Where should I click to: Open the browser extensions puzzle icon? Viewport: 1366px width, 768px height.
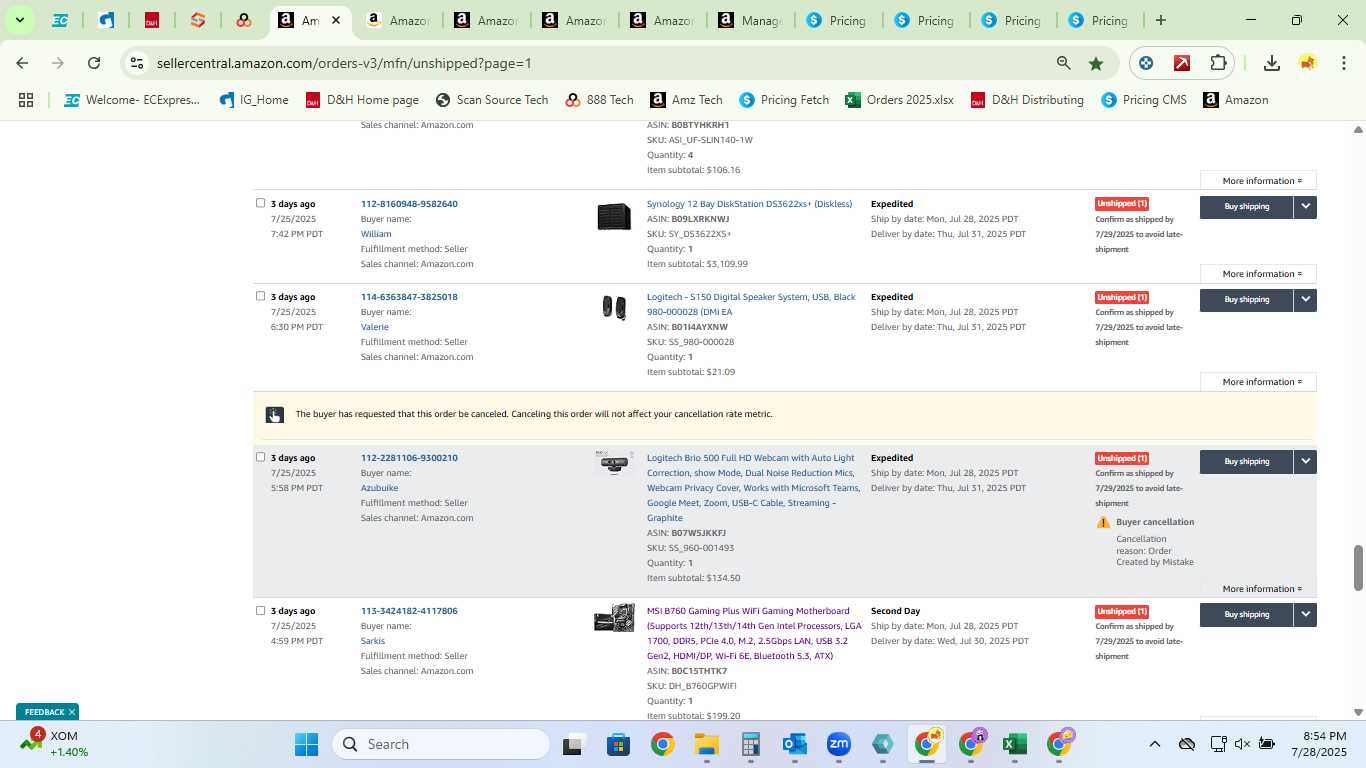pyautogui.click(x=1218, y=63)
